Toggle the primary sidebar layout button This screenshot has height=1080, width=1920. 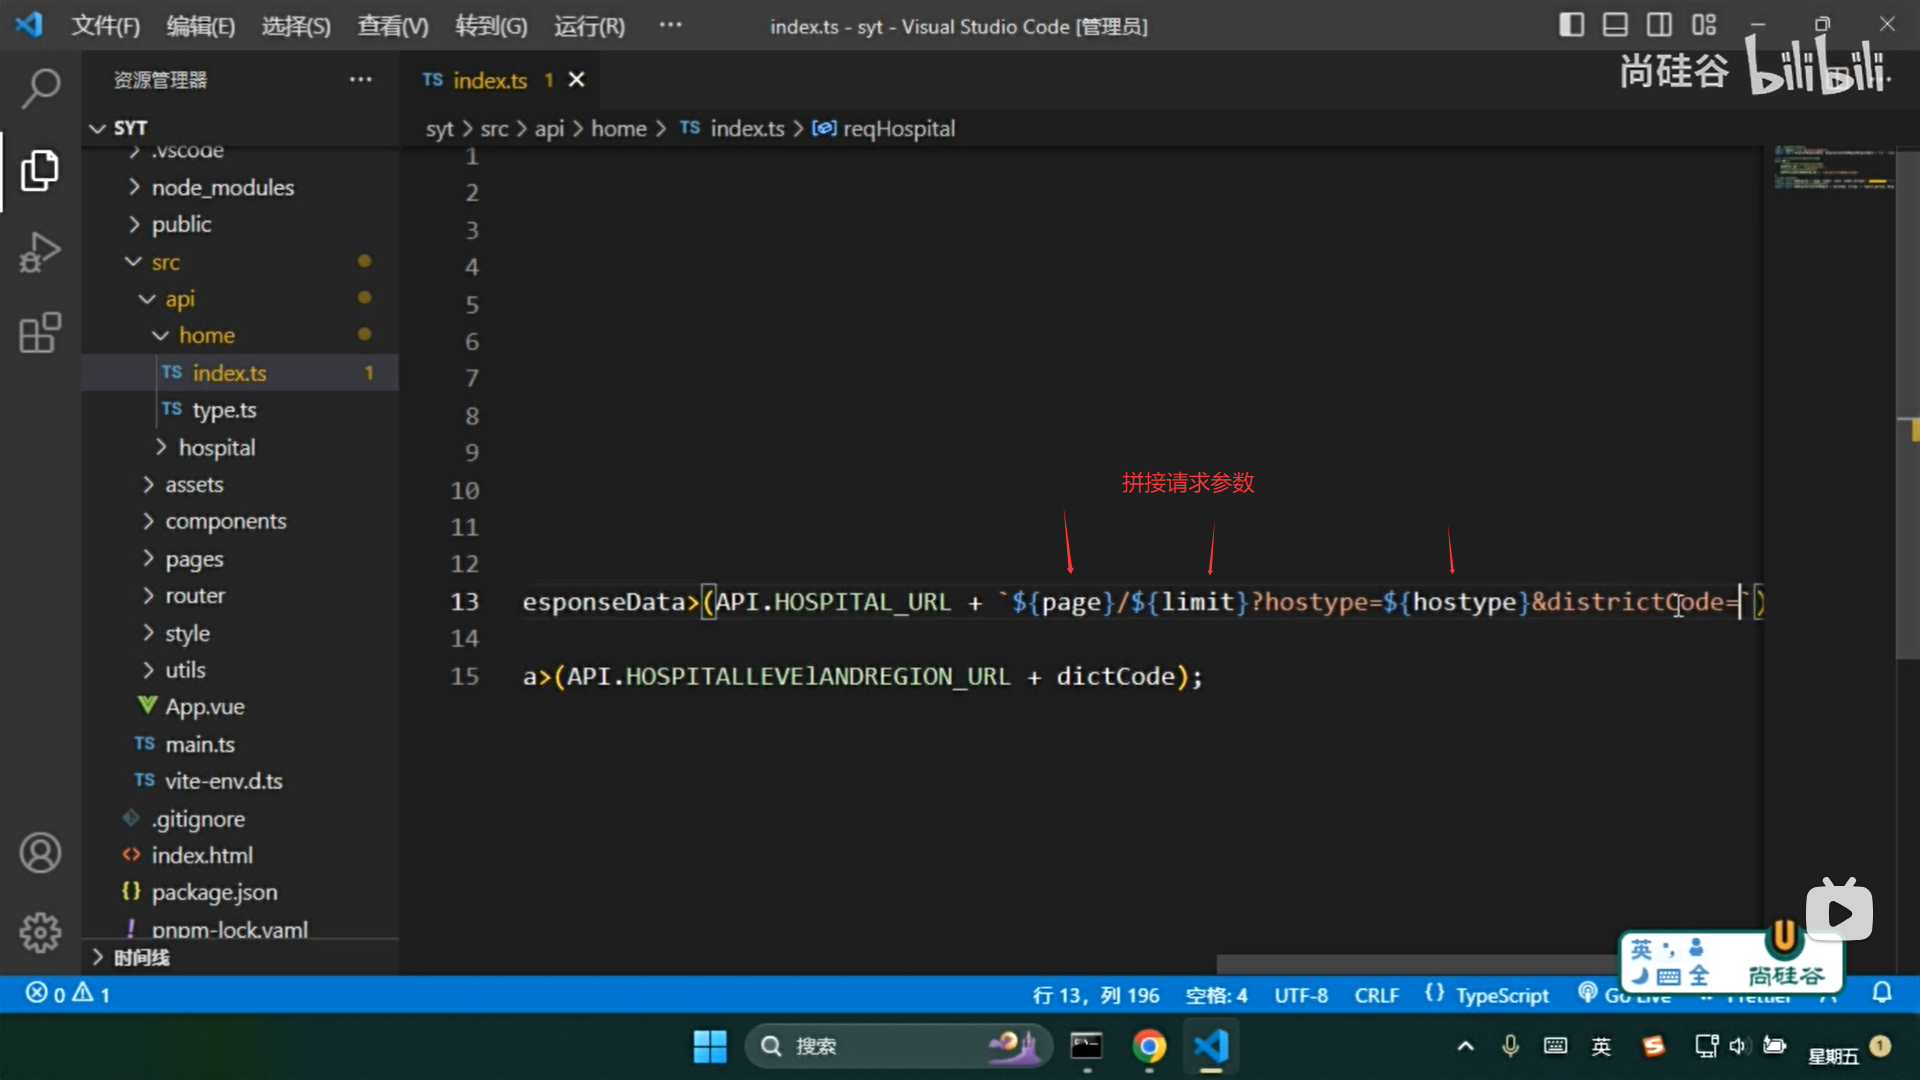[x=1571, y=25]
